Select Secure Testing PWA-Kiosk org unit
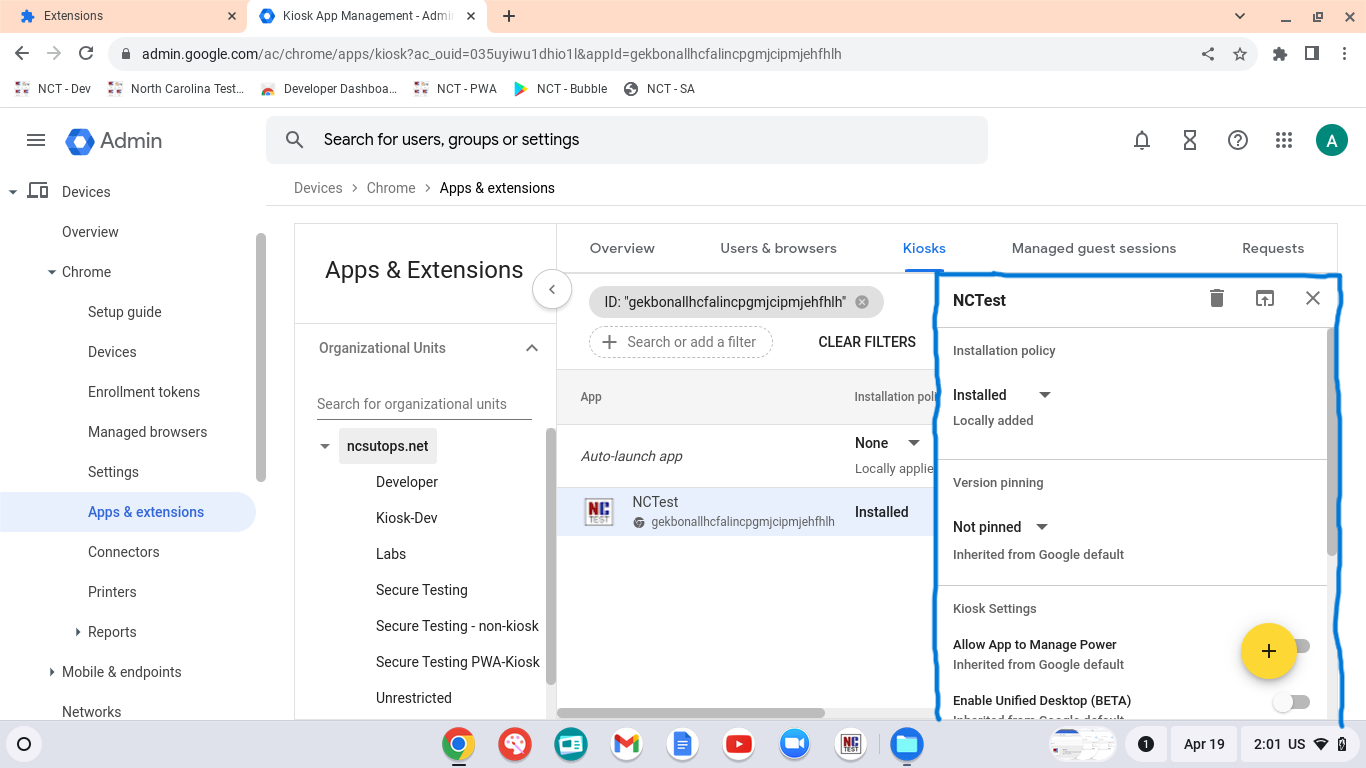Viewport: 1366px width, 768px height. [458, 662]
